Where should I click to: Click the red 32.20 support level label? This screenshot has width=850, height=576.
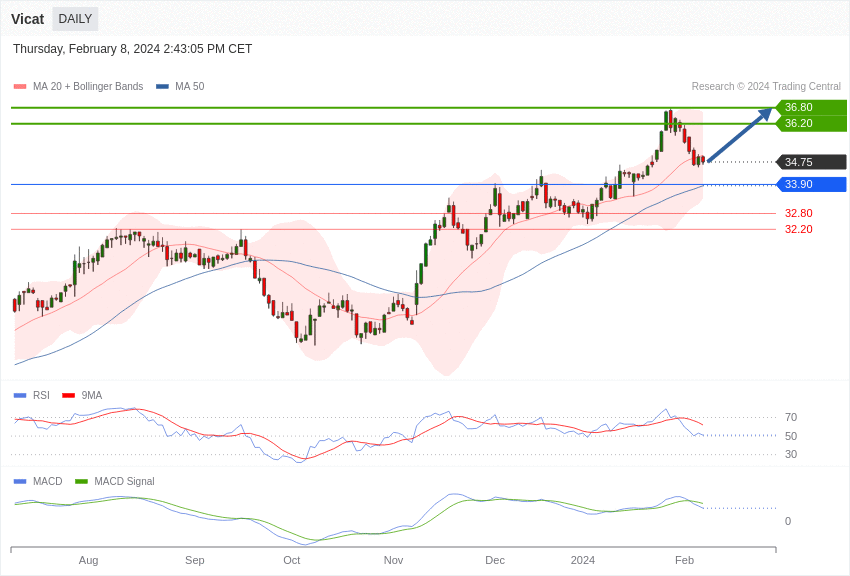click(x=798, y=229)
